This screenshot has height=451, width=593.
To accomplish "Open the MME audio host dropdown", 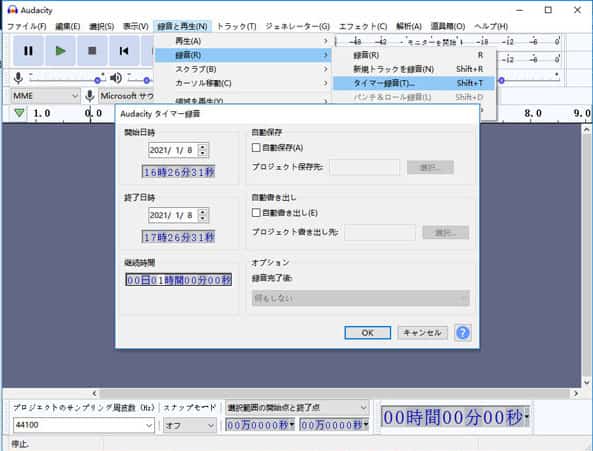I will tap(45, 96).
